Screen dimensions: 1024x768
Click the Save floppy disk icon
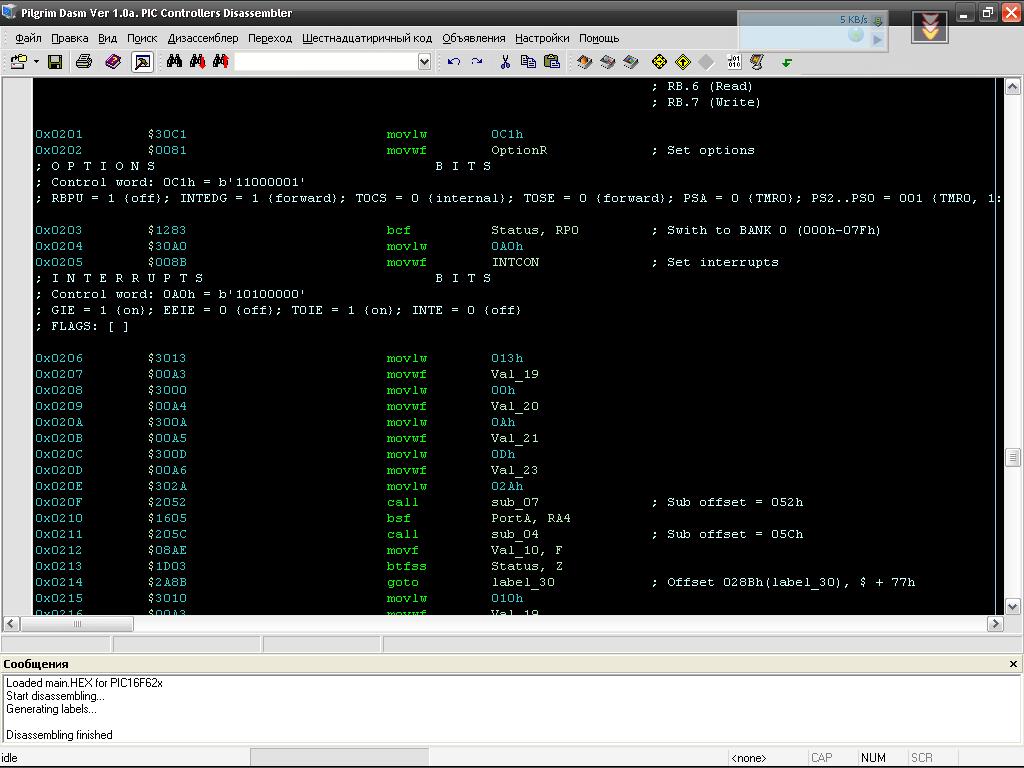click(55, 62)
